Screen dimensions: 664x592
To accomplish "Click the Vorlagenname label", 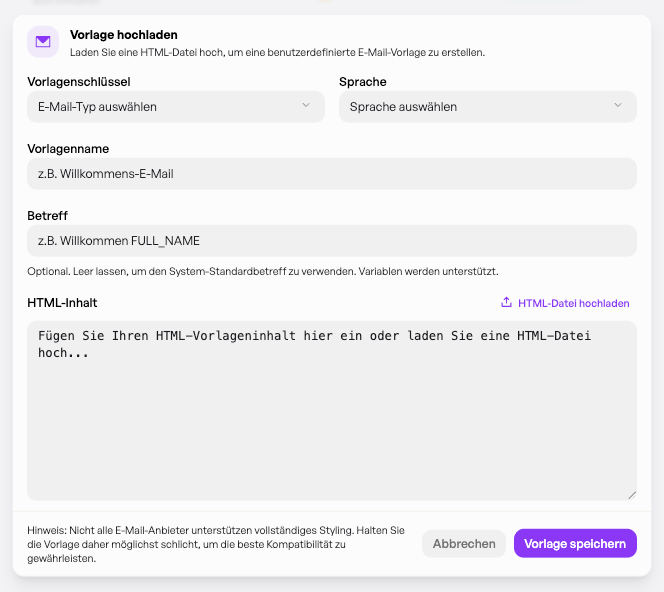I will (68, 149).
